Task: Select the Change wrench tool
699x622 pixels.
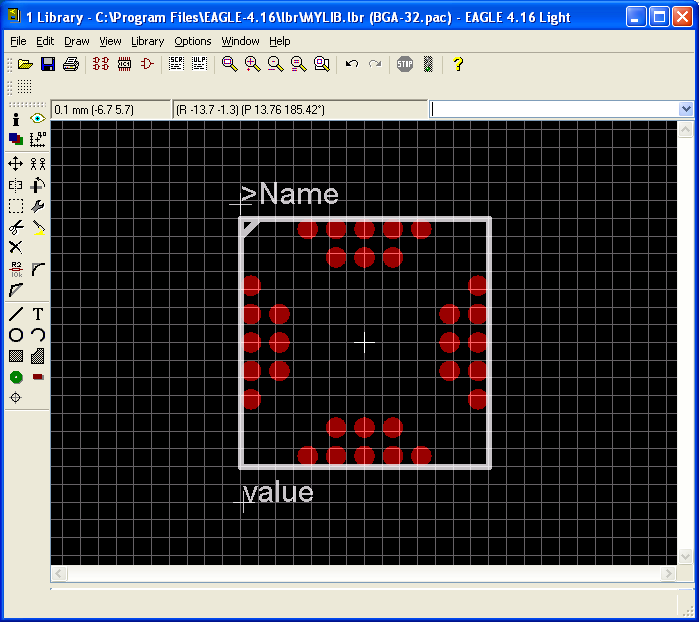Action: click(x=38, y=206)
